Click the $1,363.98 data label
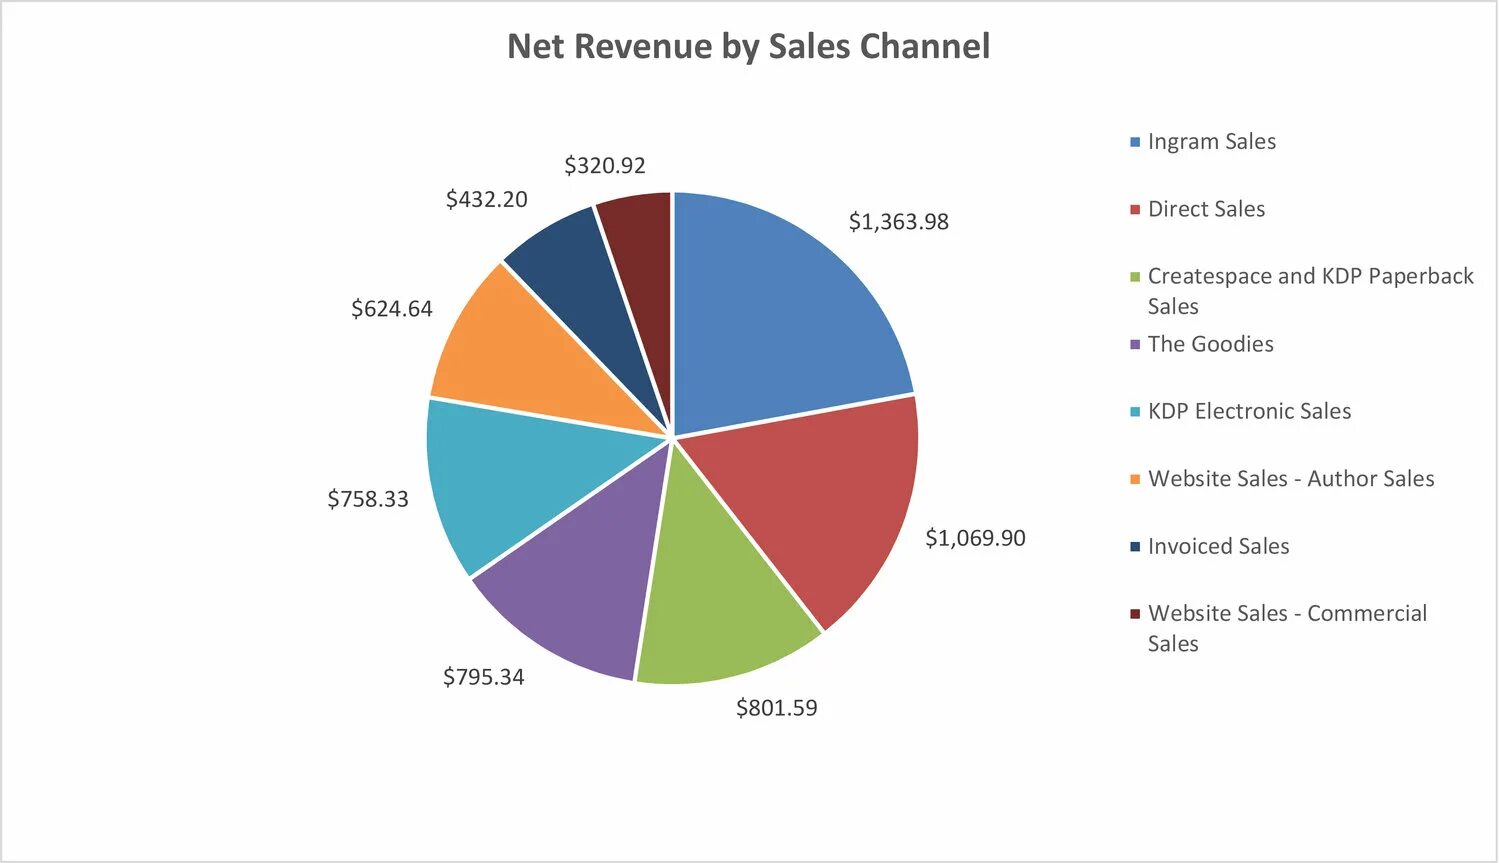The image size is (1500, 863). tap(898, 222)
